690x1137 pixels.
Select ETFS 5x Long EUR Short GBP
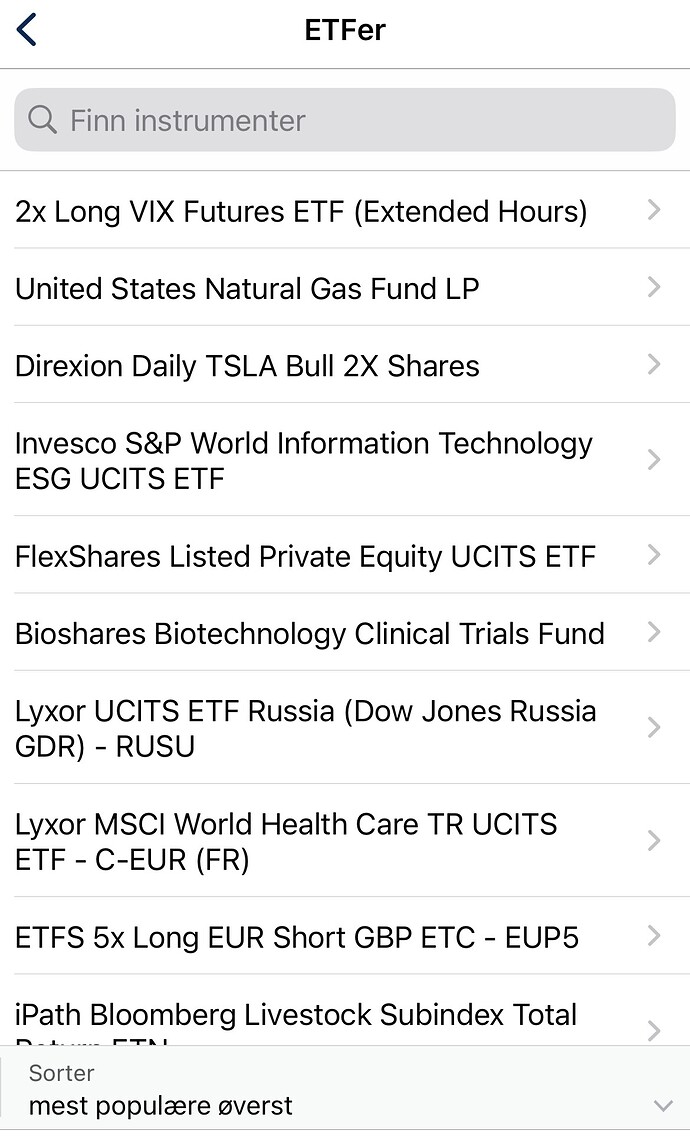(297, 937)
